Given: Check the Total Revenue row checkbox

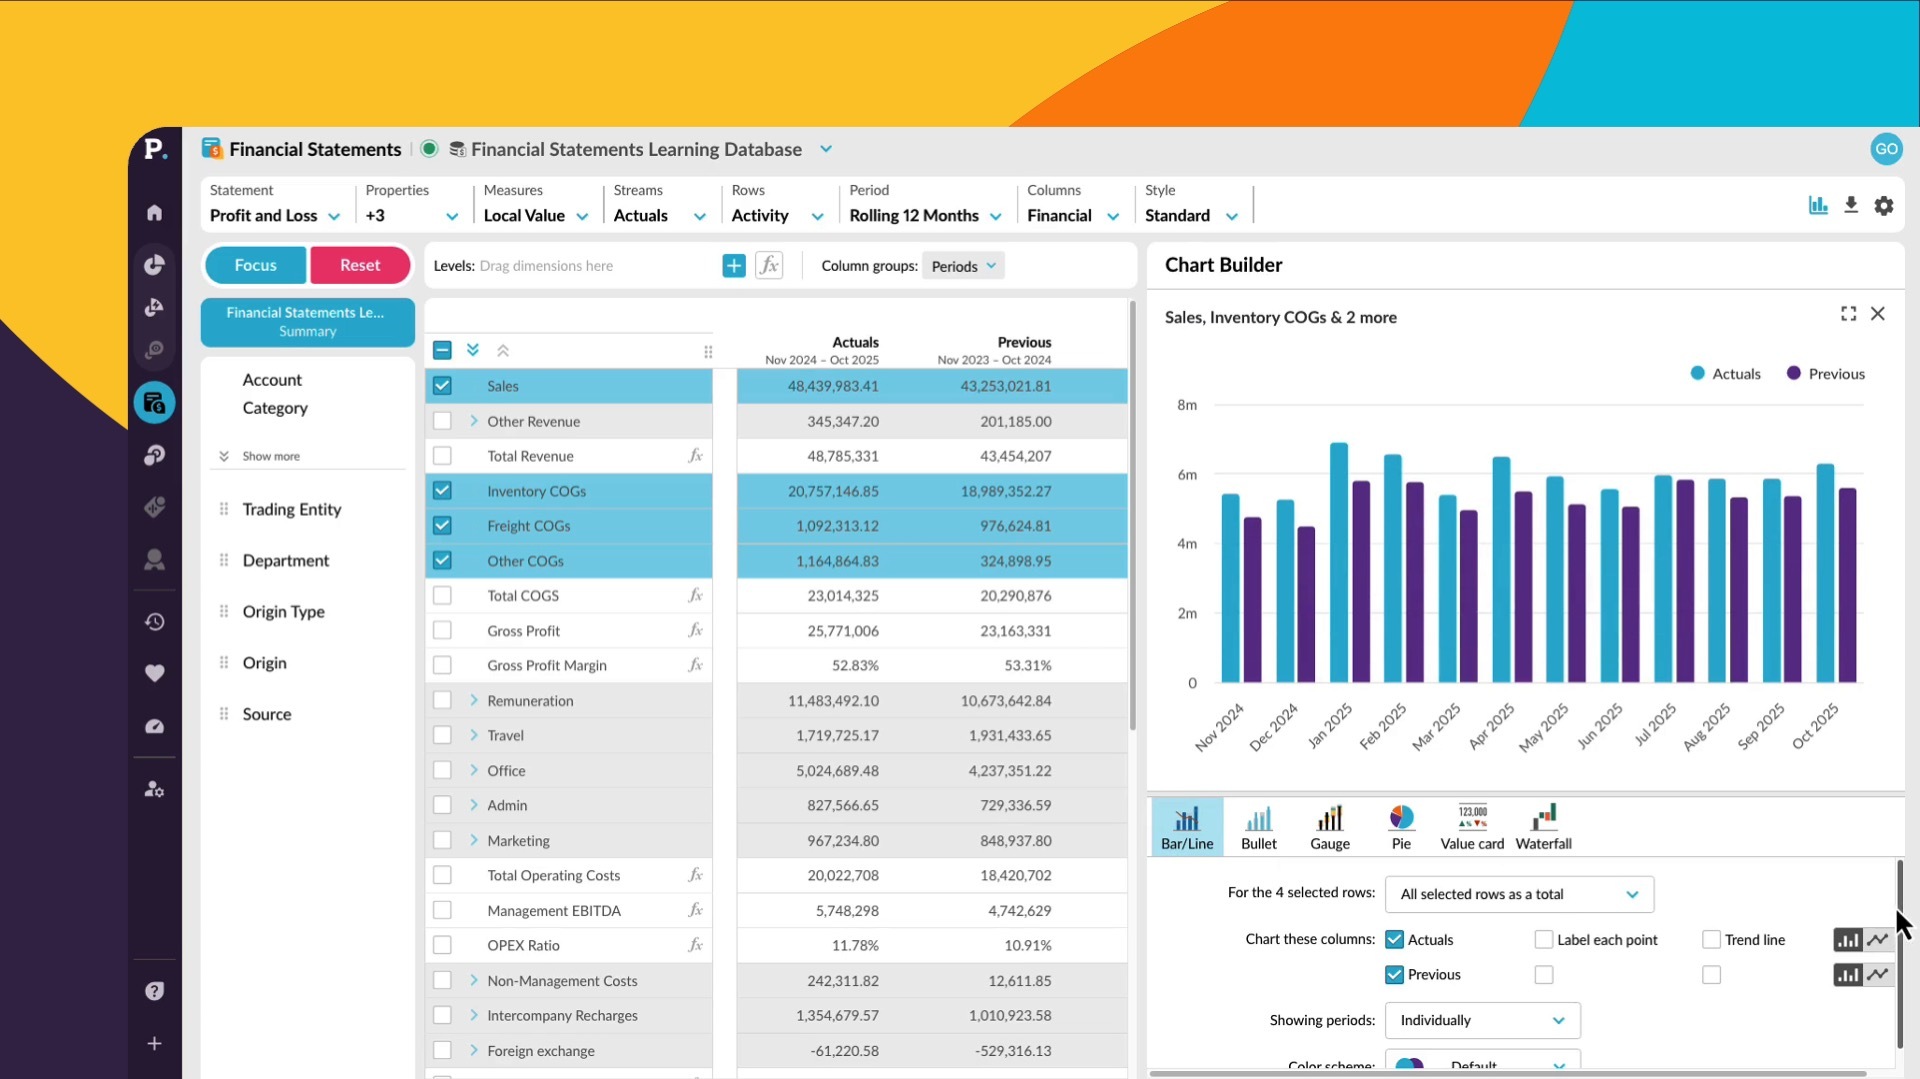Looking at the screenshot, I should pos(442,456).
